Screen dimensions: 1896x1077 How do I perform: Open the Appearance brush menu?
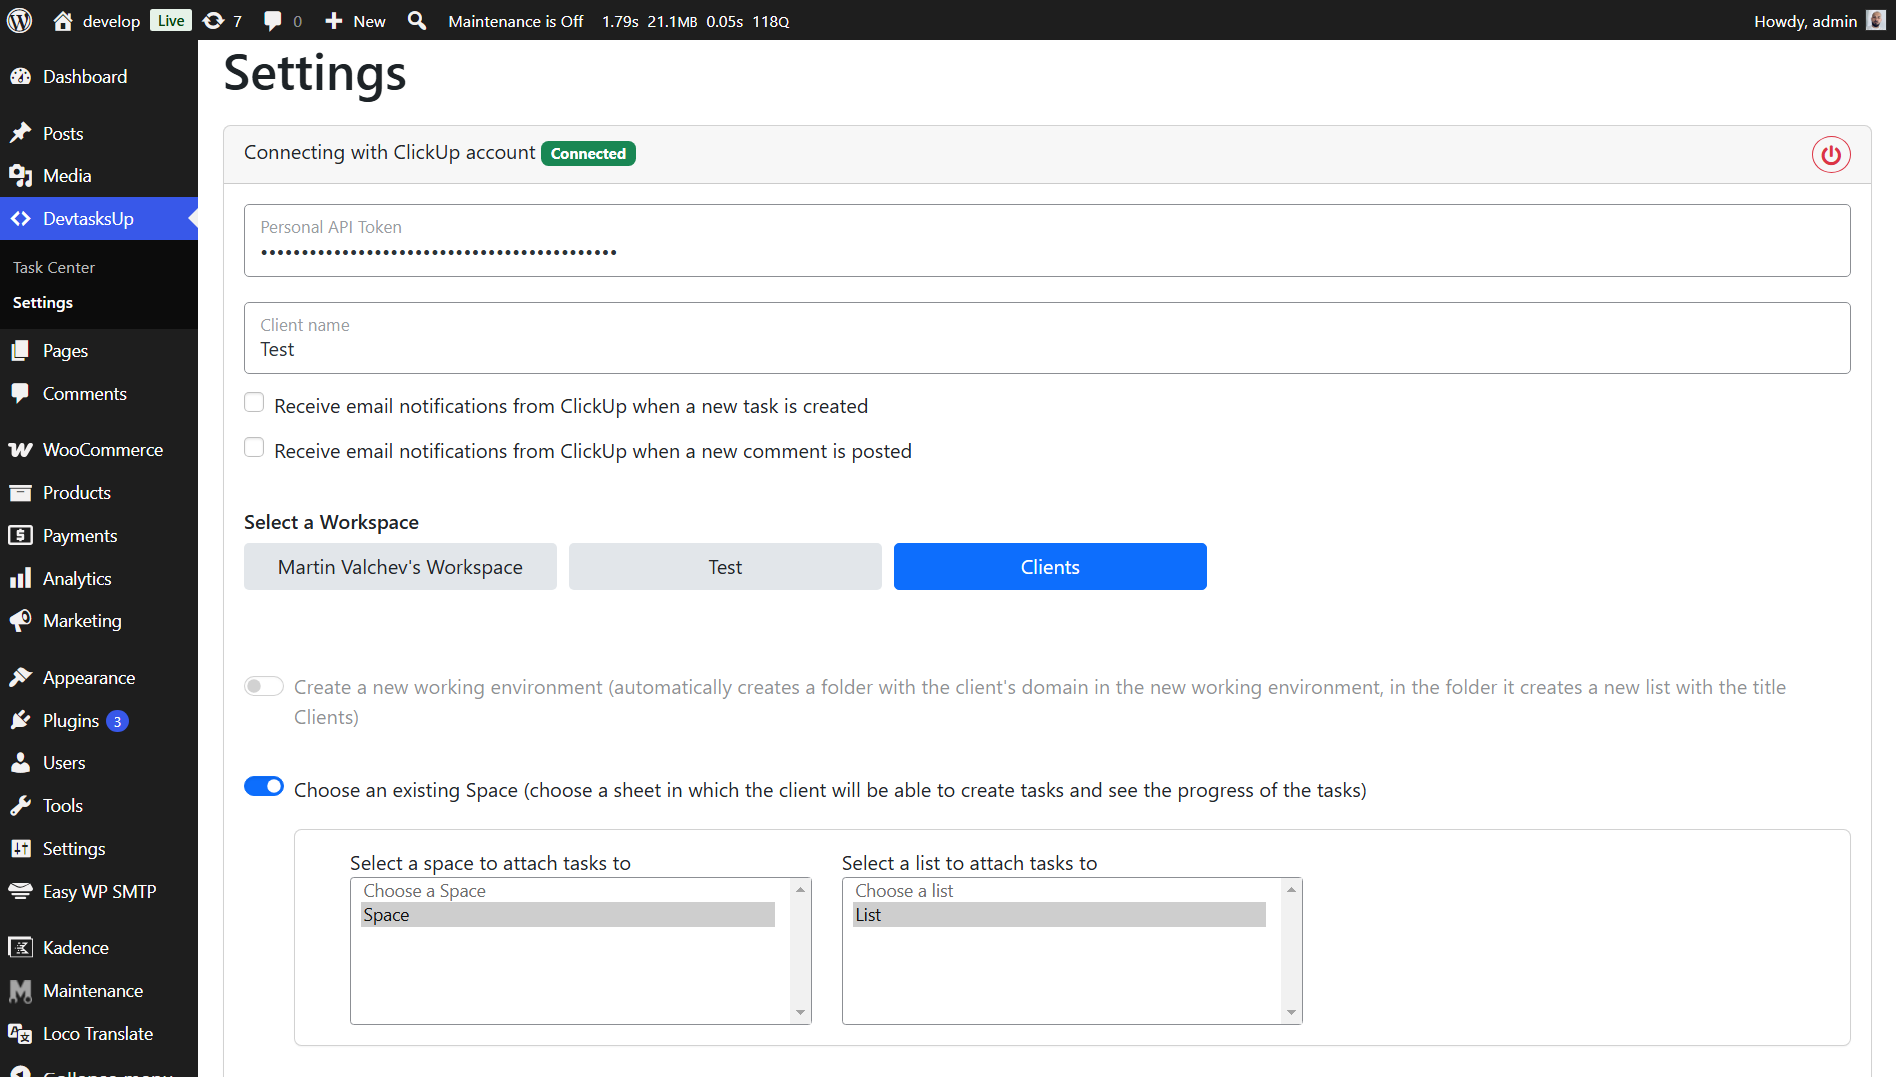(x=99, y=677)
